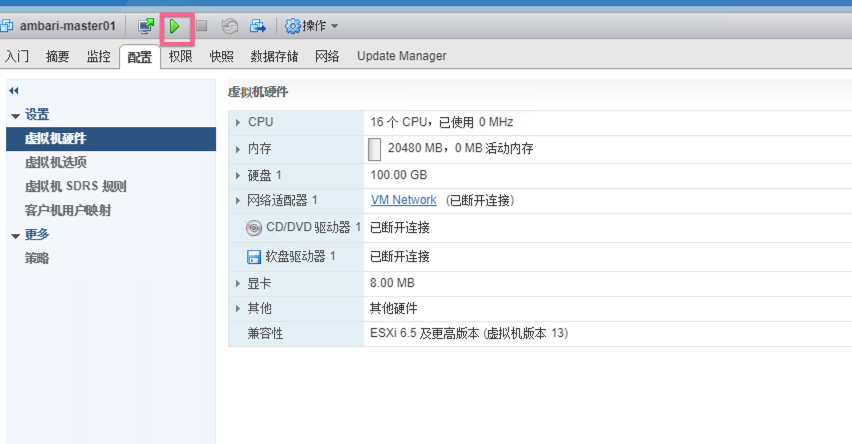Expand the 硬盘 1 row
This screenshot has height=444, width=852.
pos(238,175)
